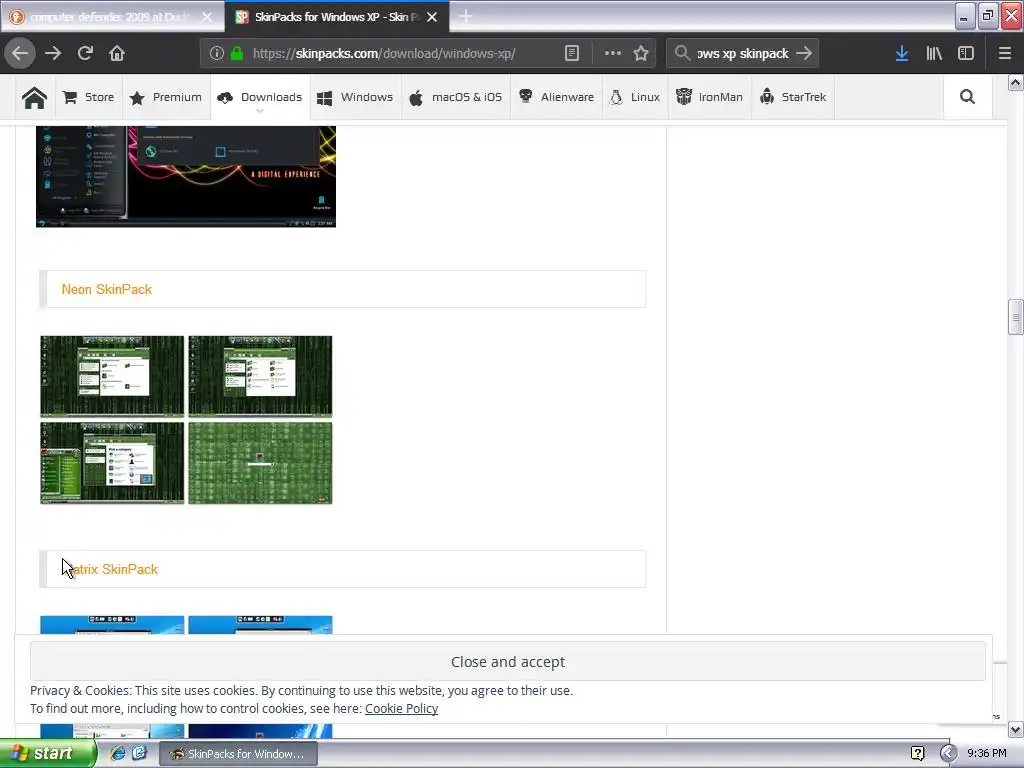The width and height of the screenshot is (1024, 768).
Task: Open the Library bookmarks icon
Action: [934, 54]
